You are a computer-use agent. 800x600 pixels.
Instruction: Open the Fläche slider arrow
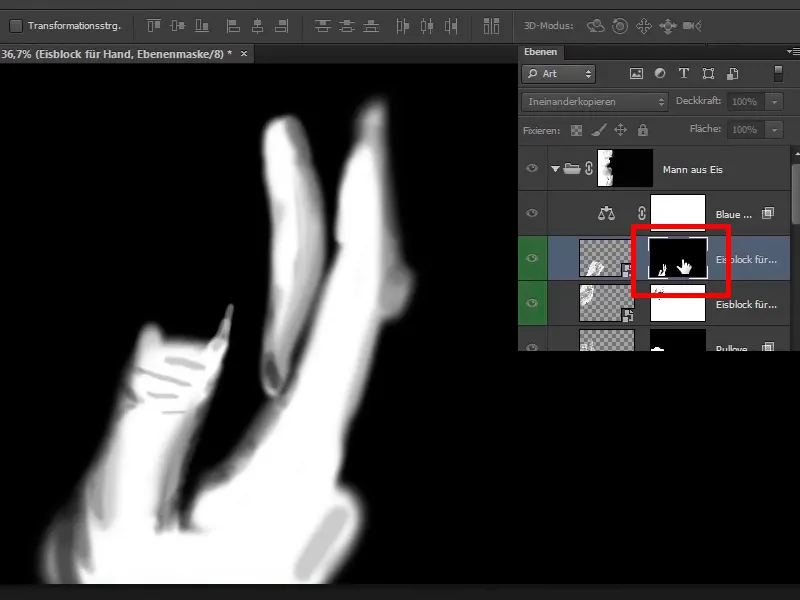(x=774, y=130)
